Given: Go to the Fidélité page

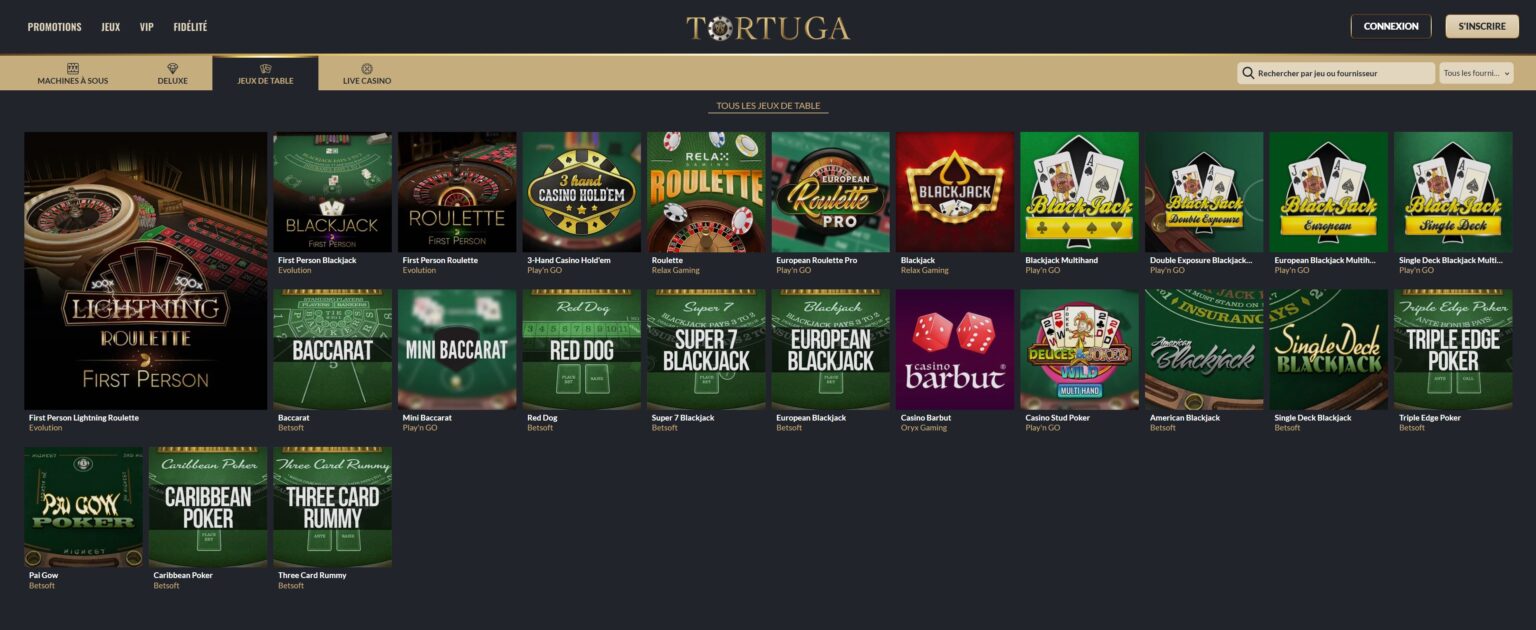Looking at the screenshot, I should [190, 27].
